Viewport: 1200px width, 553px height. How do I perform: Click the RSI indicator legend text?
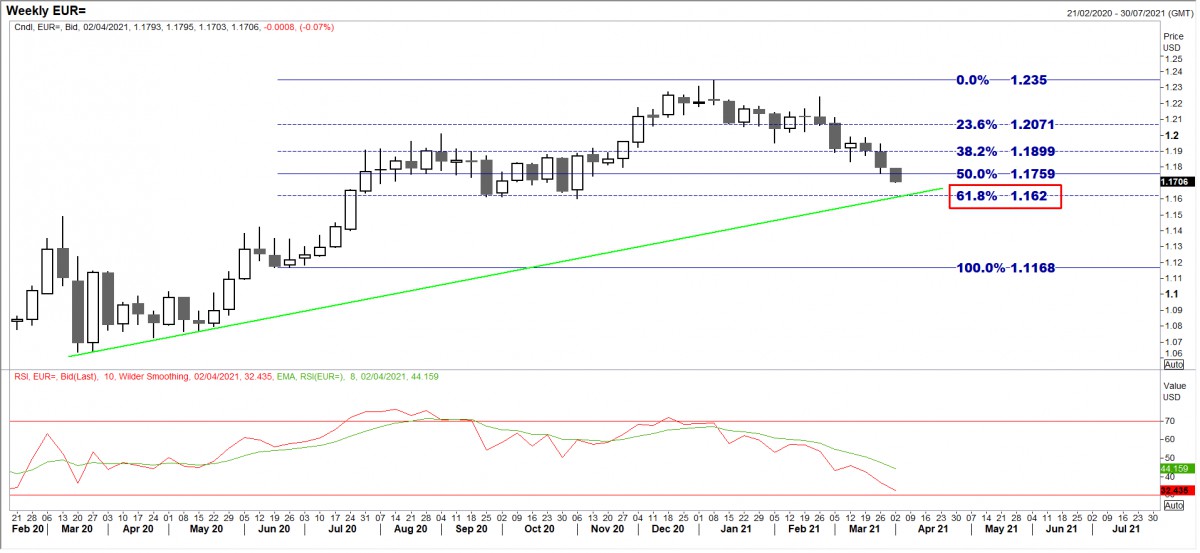(225, 376)
